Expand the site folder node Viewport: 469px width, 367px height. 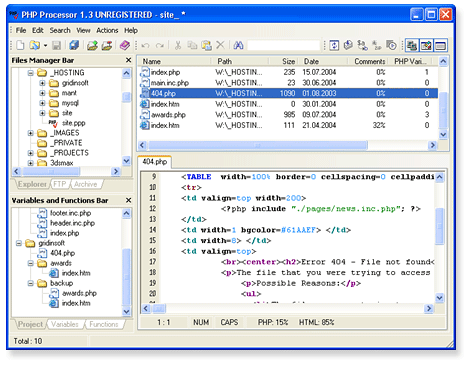[x=42, y=113]
